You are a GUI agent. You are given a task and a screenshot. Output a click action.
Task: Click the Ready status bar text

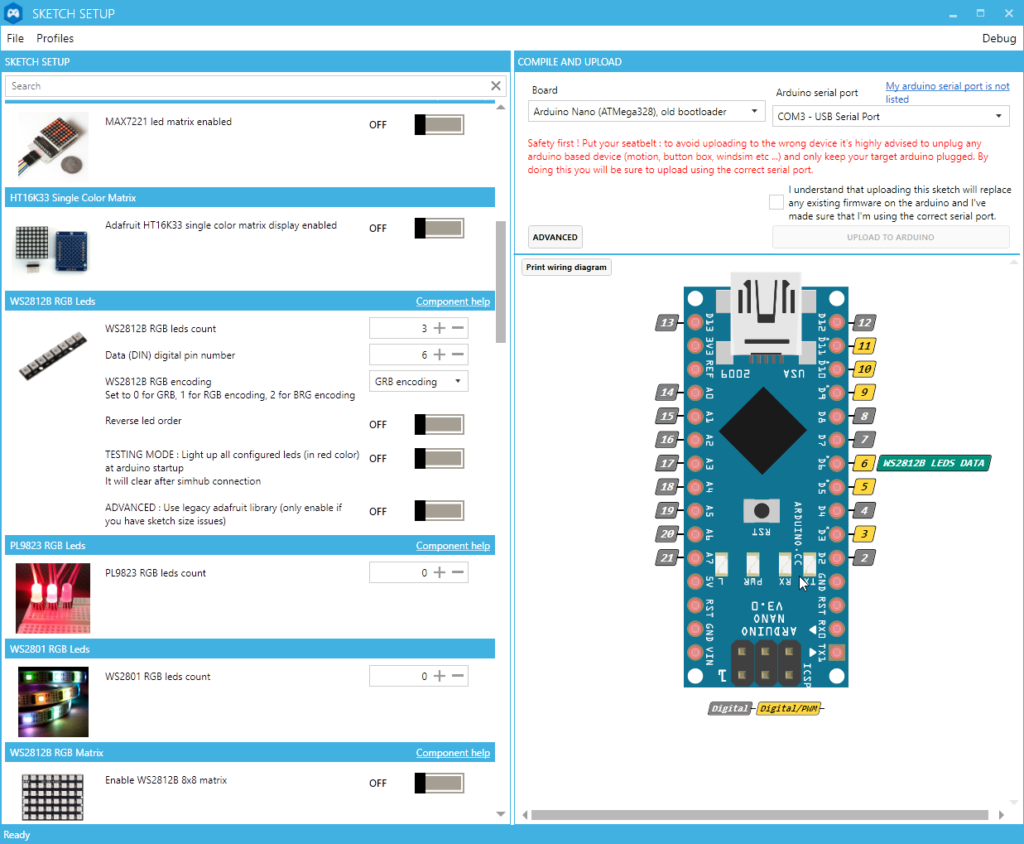tap(16, 835)
